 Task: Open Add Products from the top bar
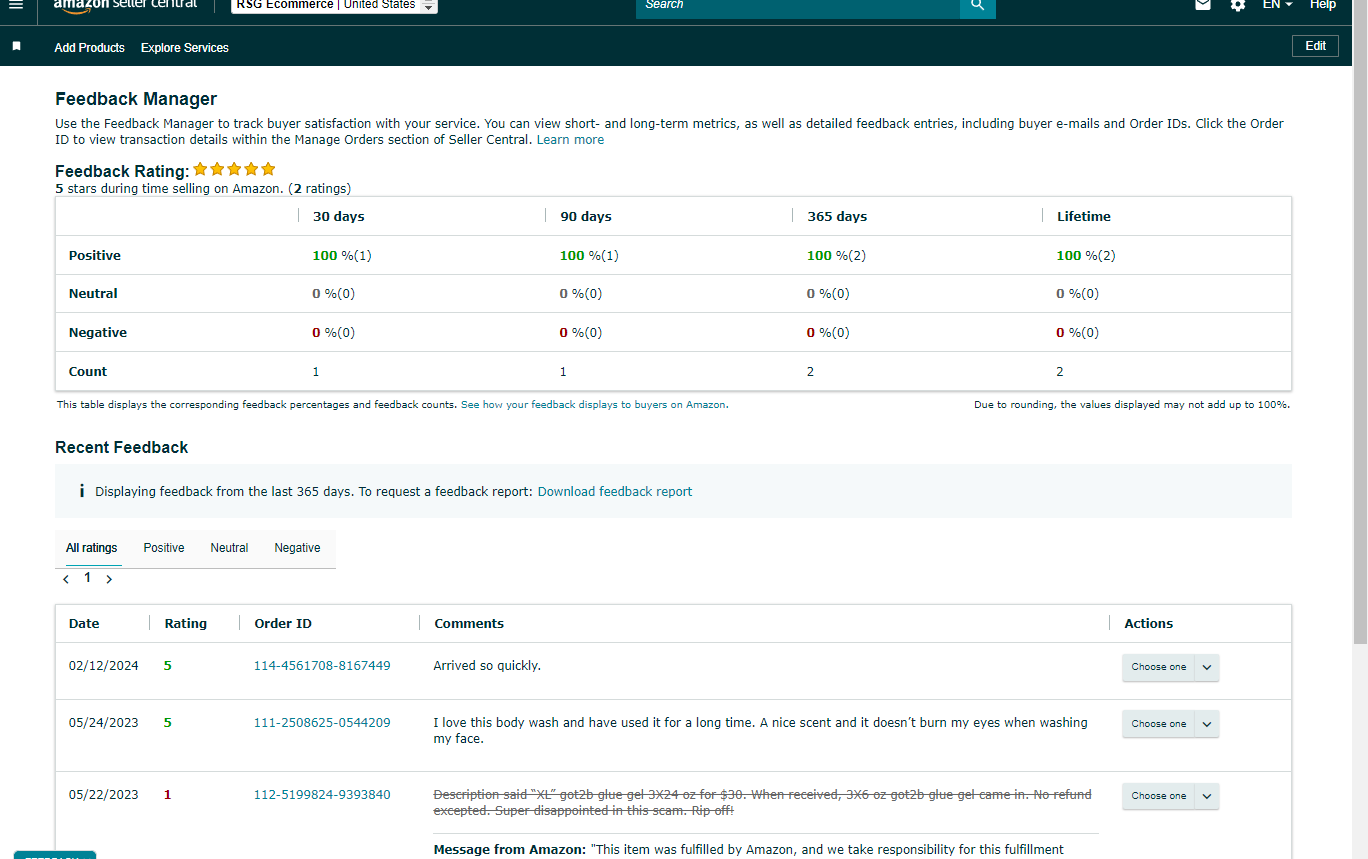90,48
